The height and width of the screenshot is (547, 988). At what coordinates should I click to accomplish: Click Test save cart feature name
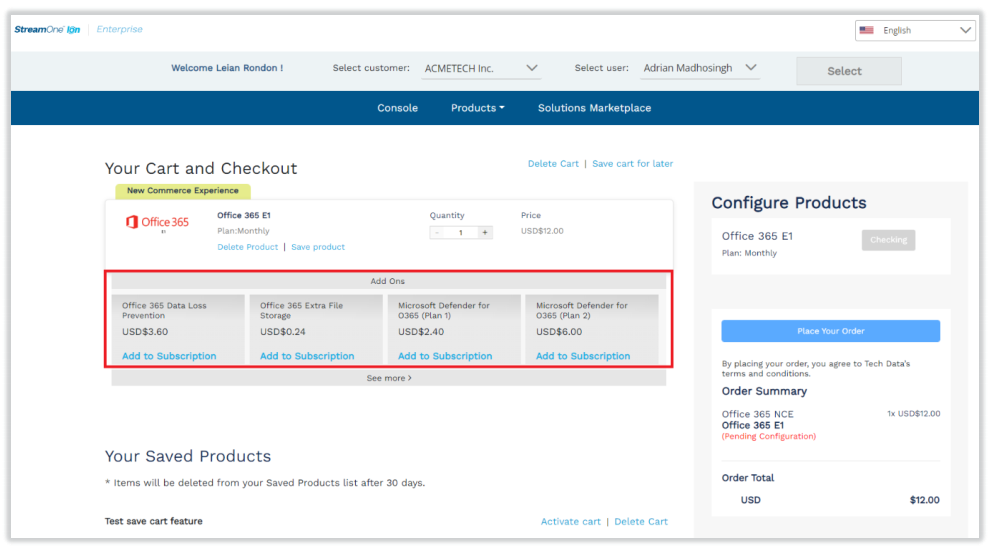[154, 522]
